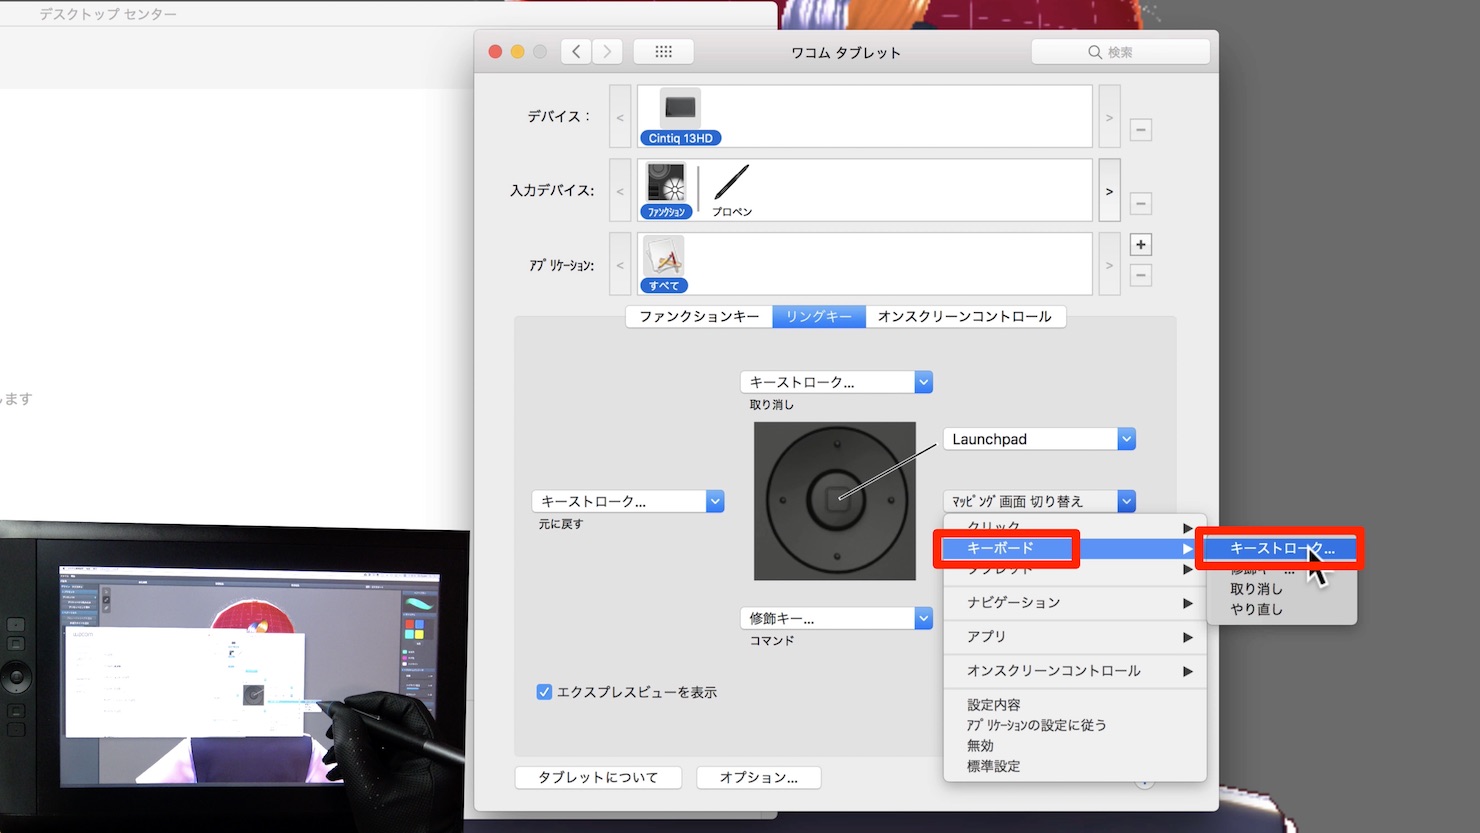Choose キーストローク... in the submenu
Image resolution: width=1480 pixels, height=833 pixels.
tap(1281, 548)
